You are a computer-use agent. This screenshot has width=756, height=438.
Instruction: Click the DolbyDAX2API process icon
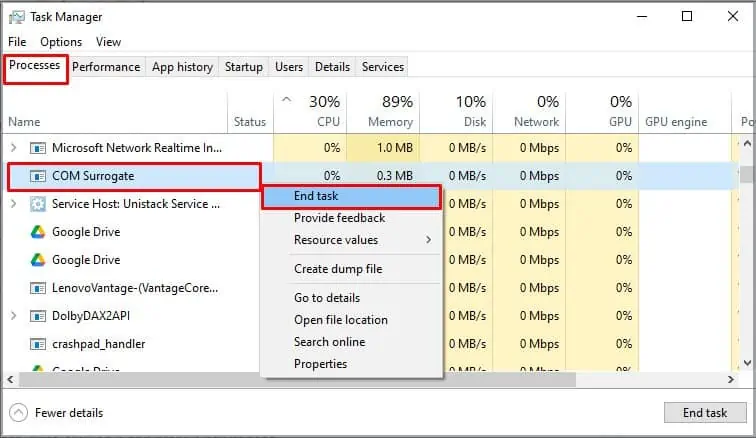click(x=38, y=316)
